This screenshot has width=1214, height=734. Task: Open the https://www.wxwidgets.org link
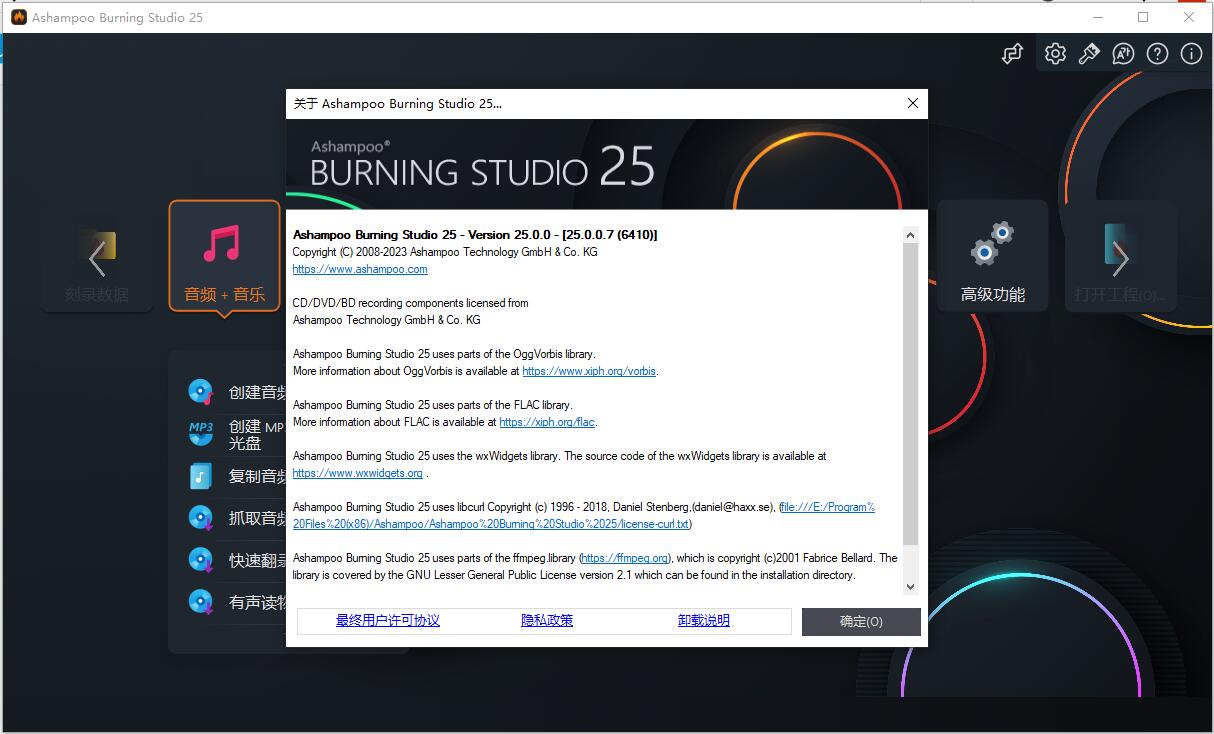tap(357, 473)
